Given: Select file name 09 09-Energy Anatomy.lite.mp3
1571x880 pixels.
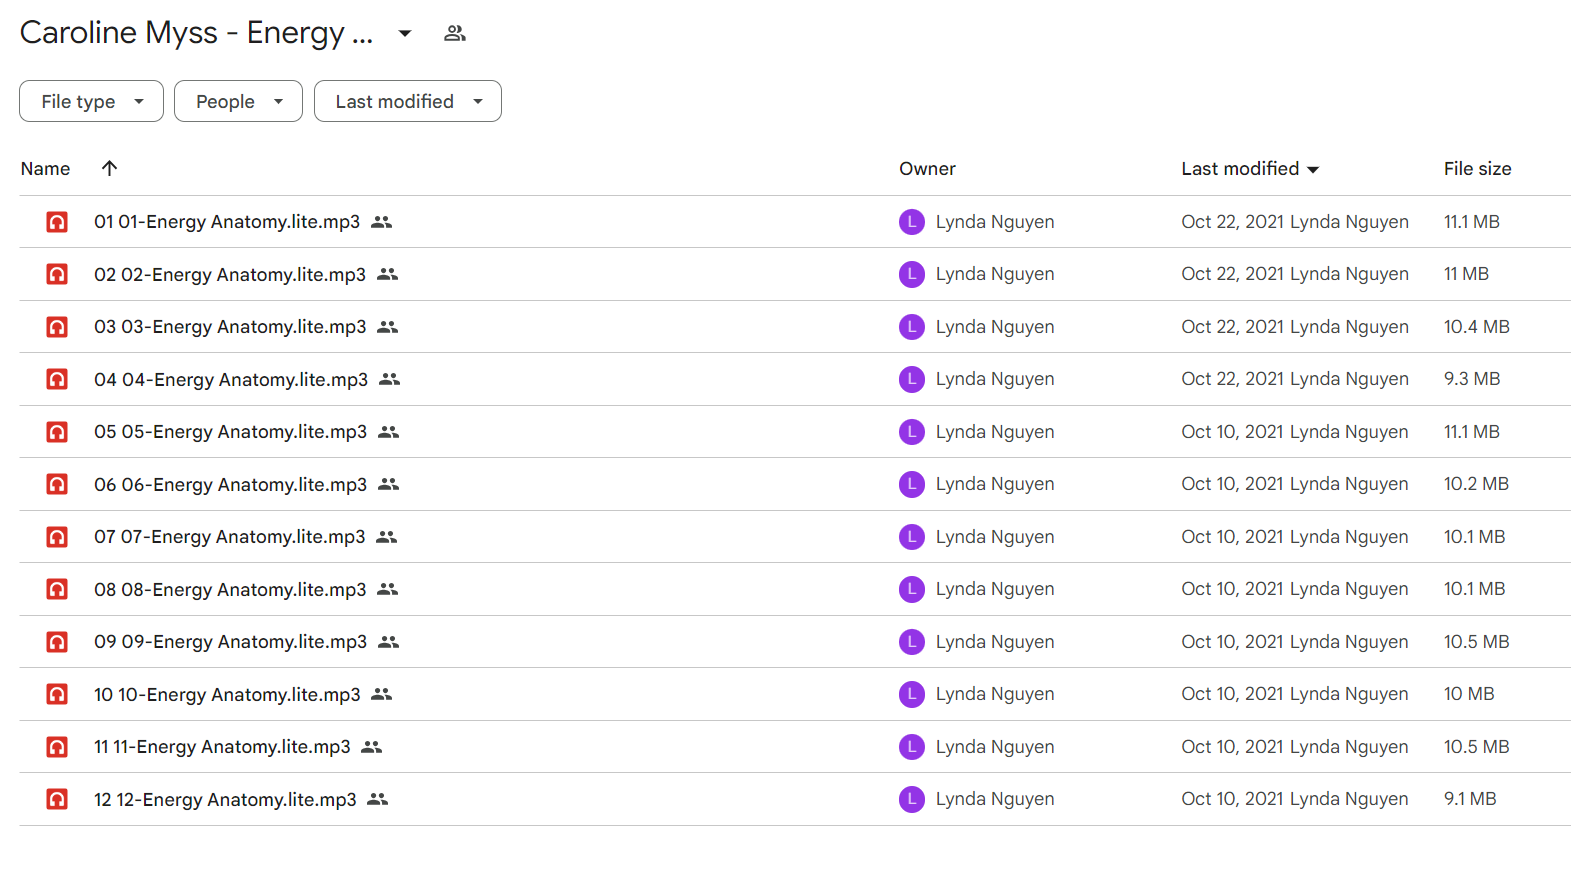Looking at the screenshot, I should pos(231,642).
